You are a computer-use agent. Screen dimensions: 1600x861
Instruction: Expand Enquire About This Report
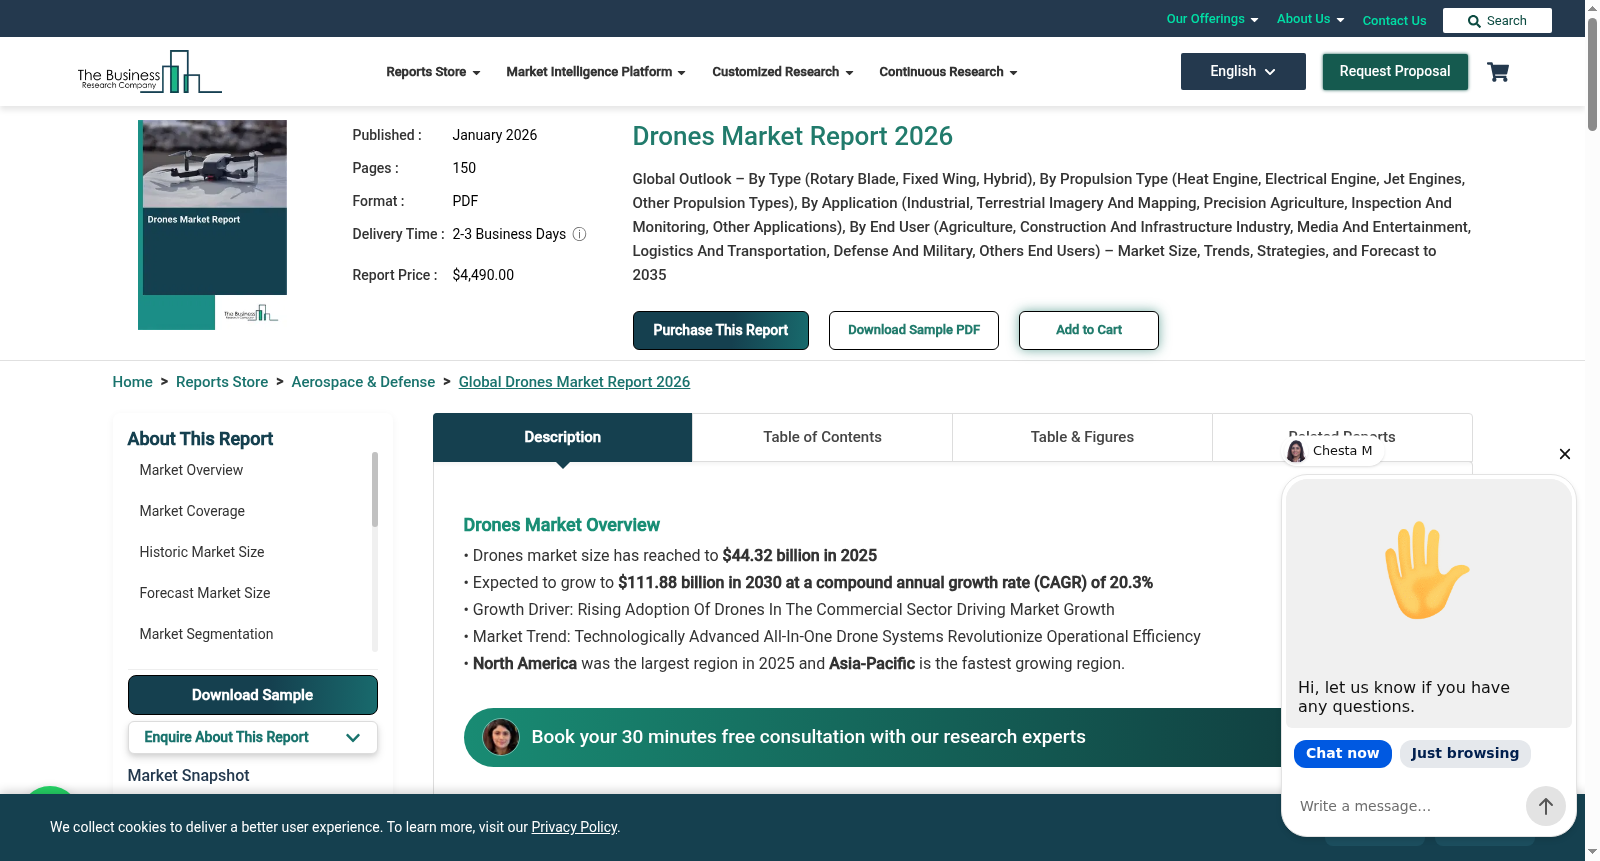253,738
